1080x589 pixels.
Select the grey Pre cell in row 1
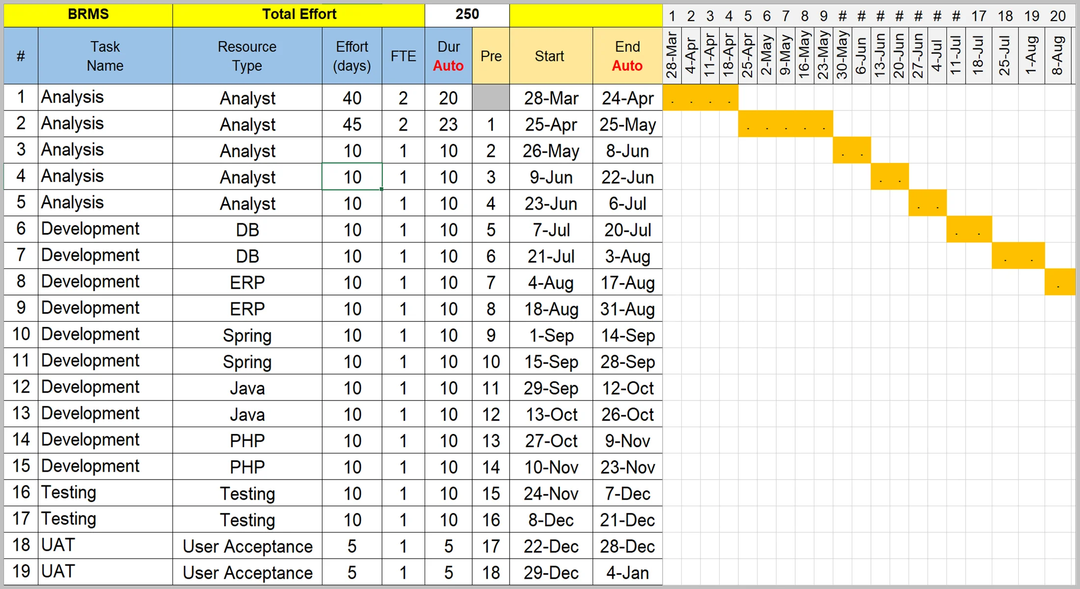[491, 98]
